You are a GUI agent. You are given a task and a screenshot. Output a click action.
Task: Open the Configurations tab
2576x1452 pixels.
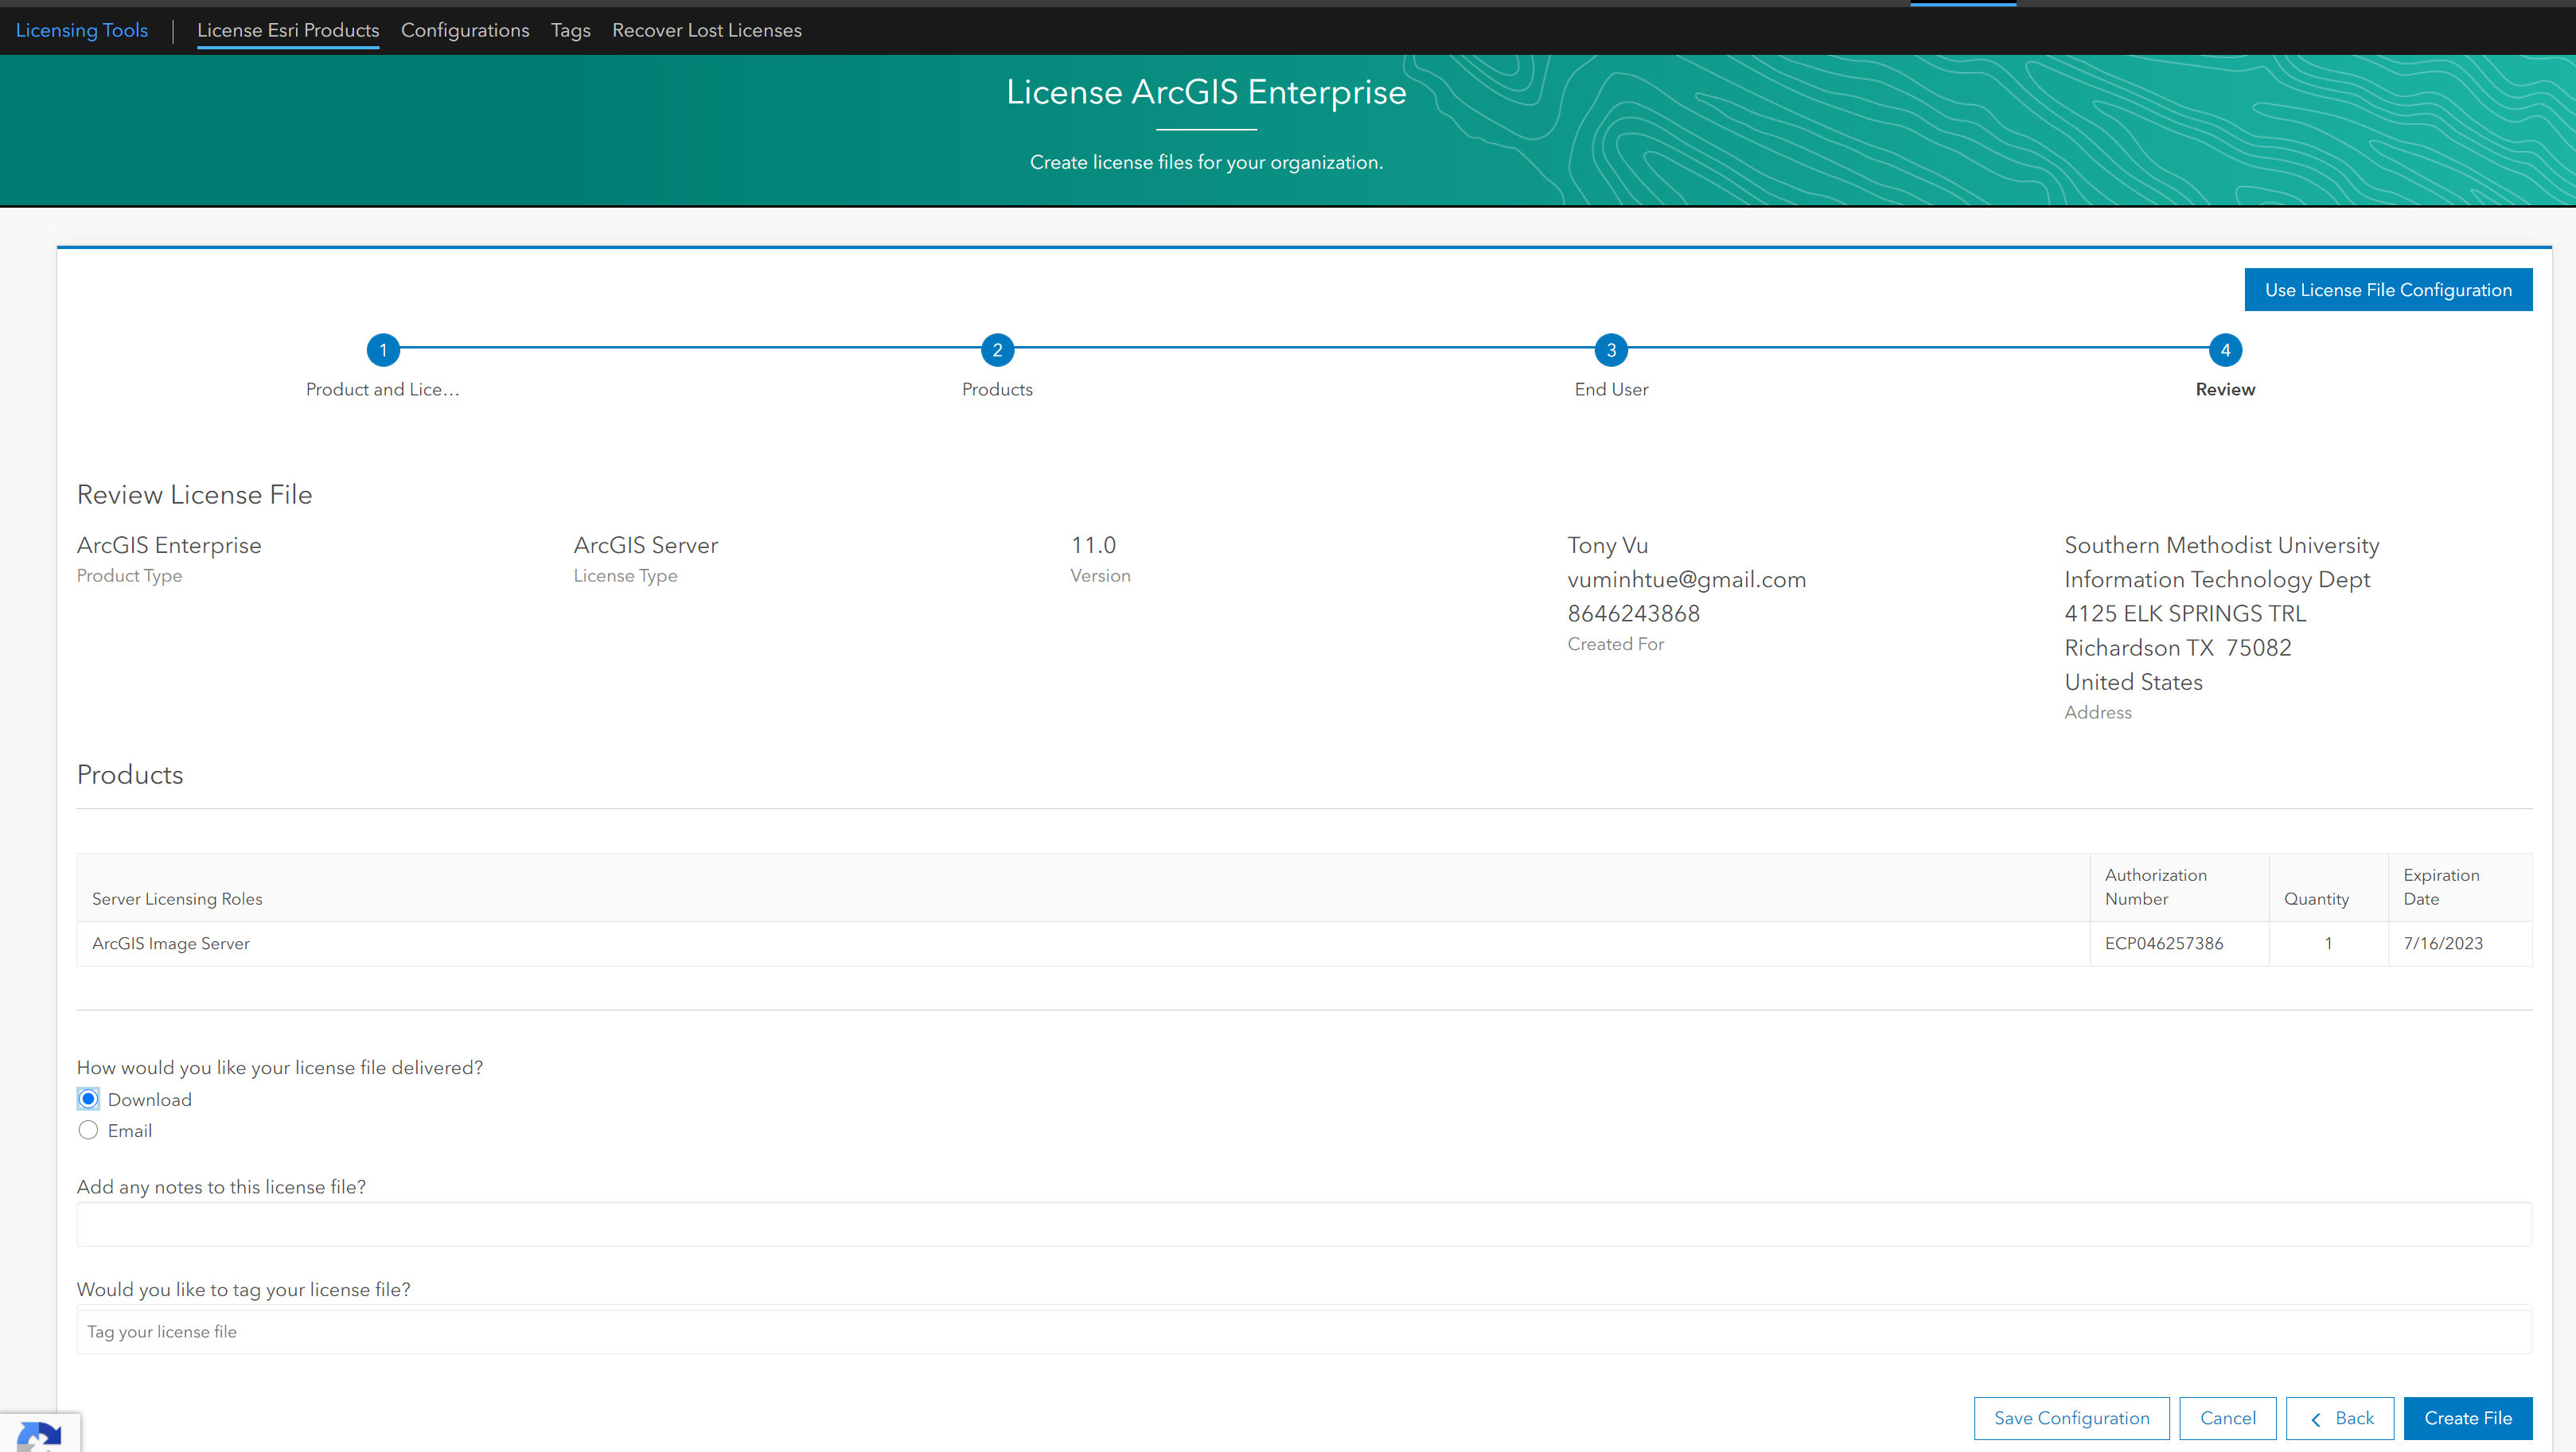pos(465,30)
